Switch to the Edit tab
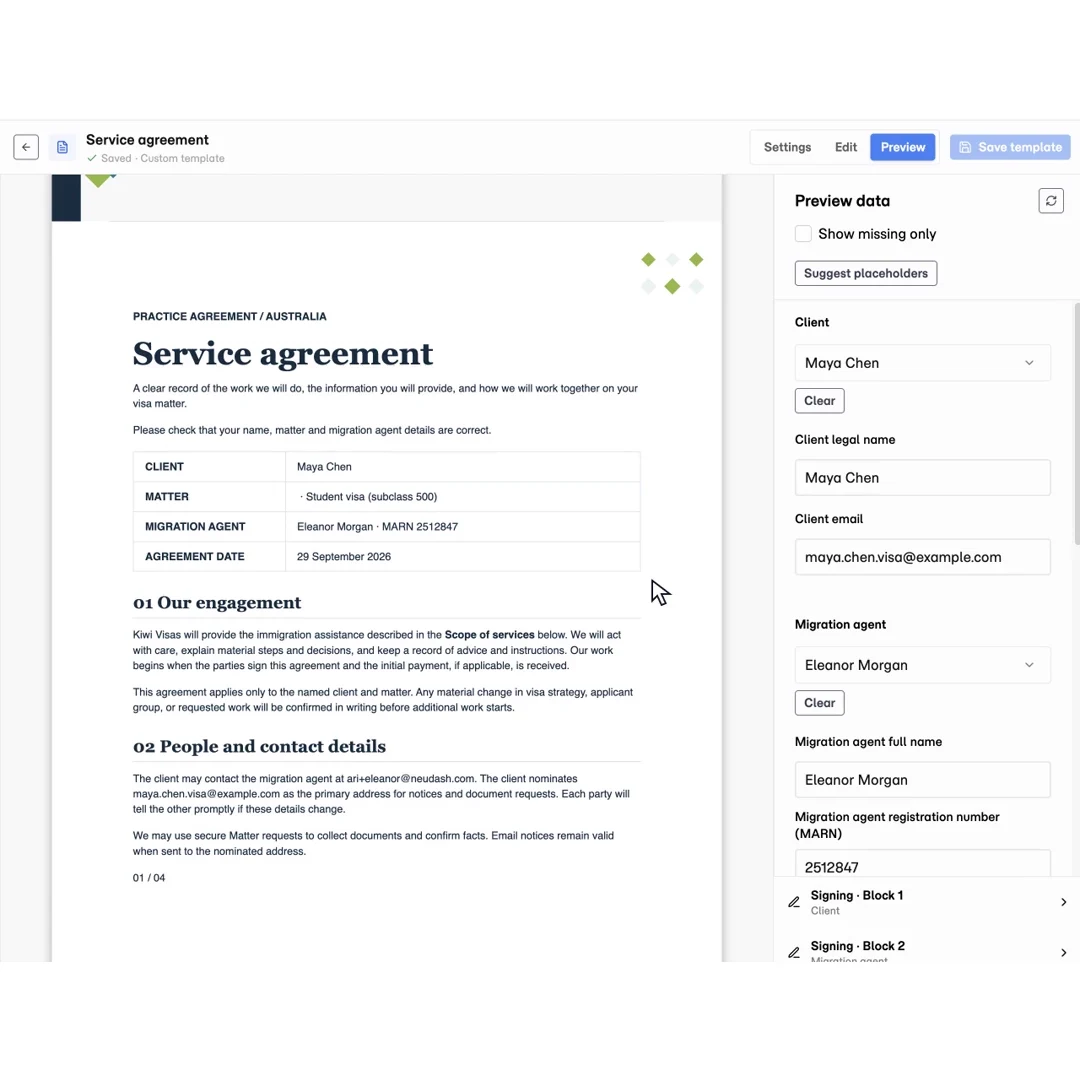1080x1080 pixels. (845, 147)
